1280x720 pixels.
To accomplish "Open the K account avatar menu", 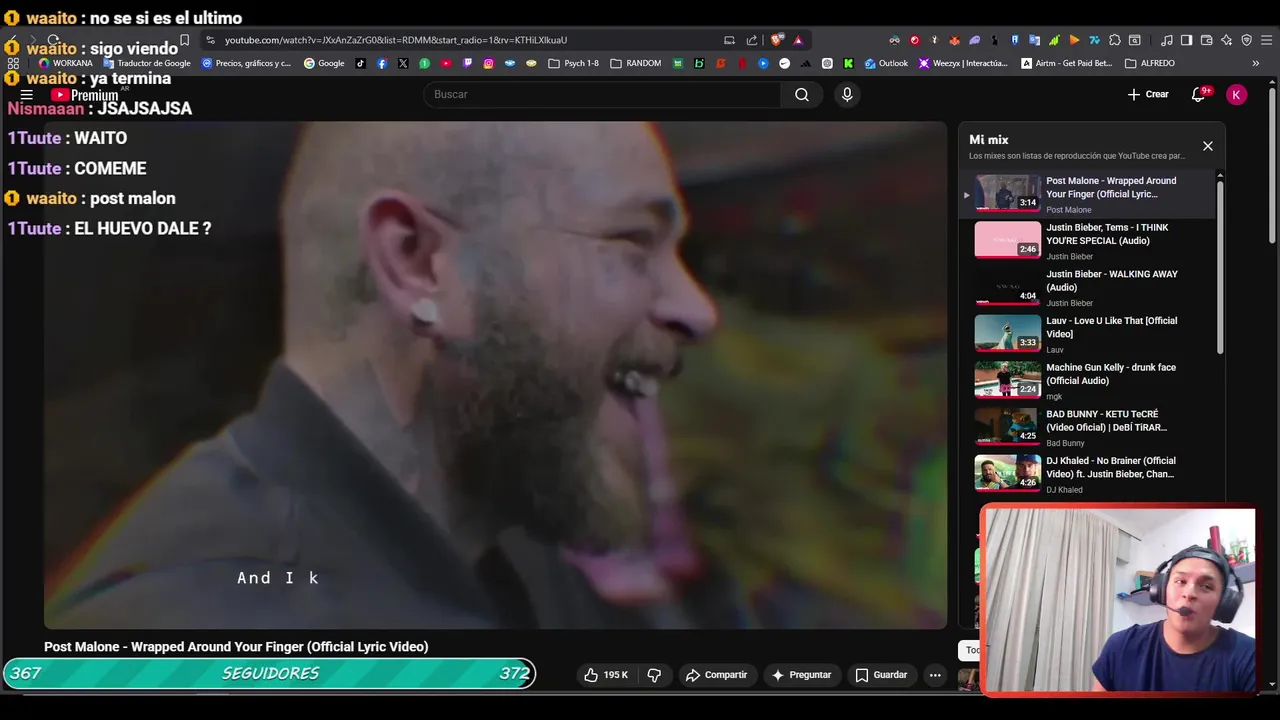I will [1237, 94].
